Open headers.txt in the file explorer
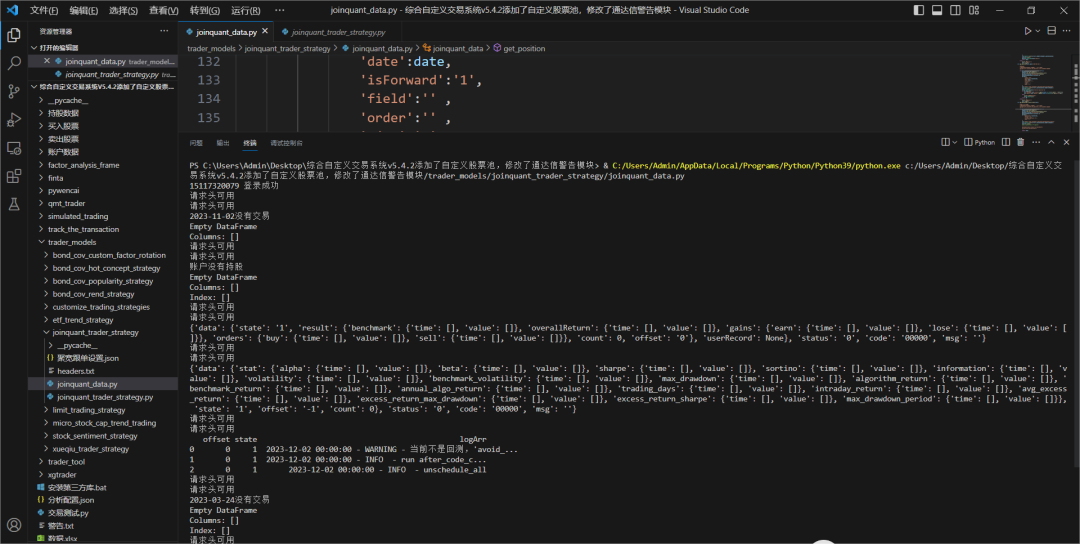Image resolution: width=1080 pixels, height=544 pixels. (x=75, y=371)
